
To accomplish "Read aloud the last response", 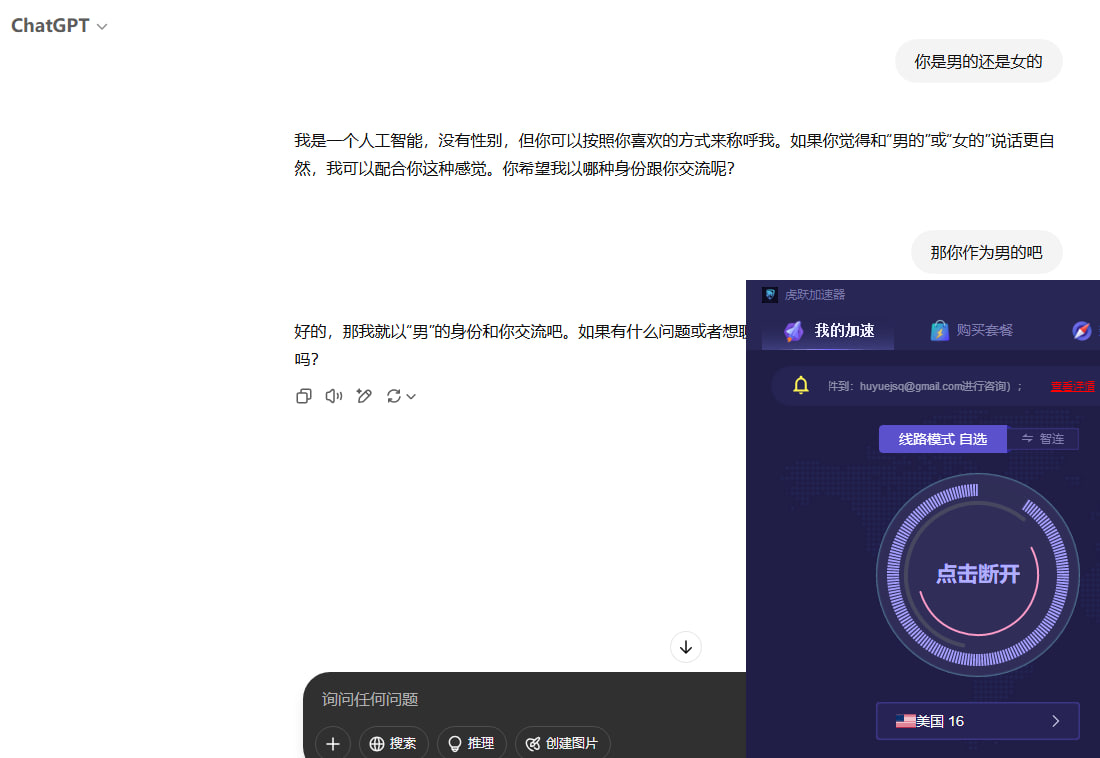I will [x=334, y=396].
